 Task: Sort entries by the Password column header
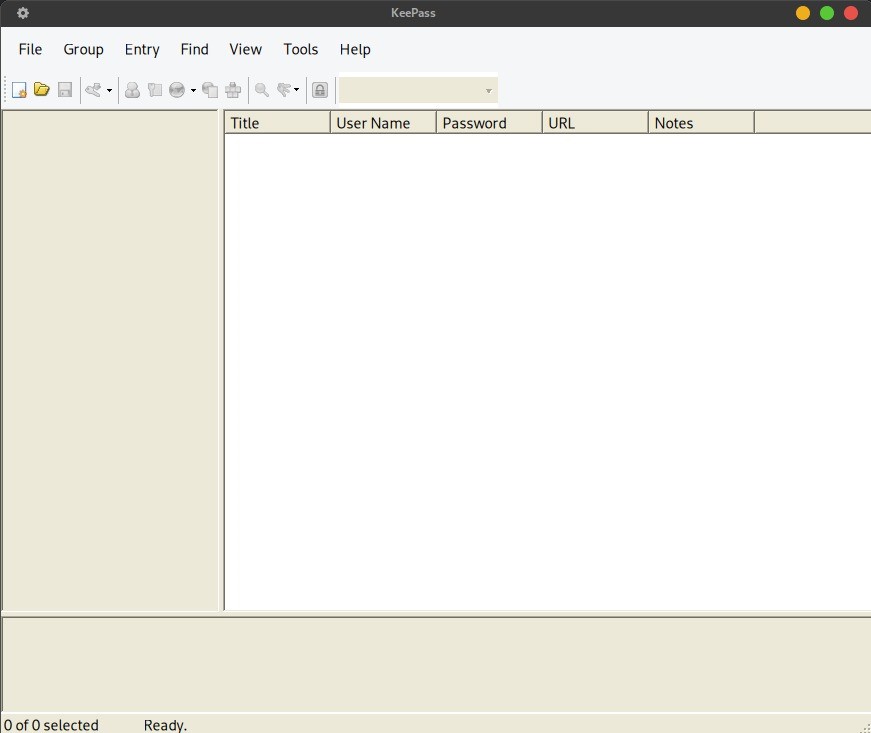pyautogui.click(x=489, y=123)
